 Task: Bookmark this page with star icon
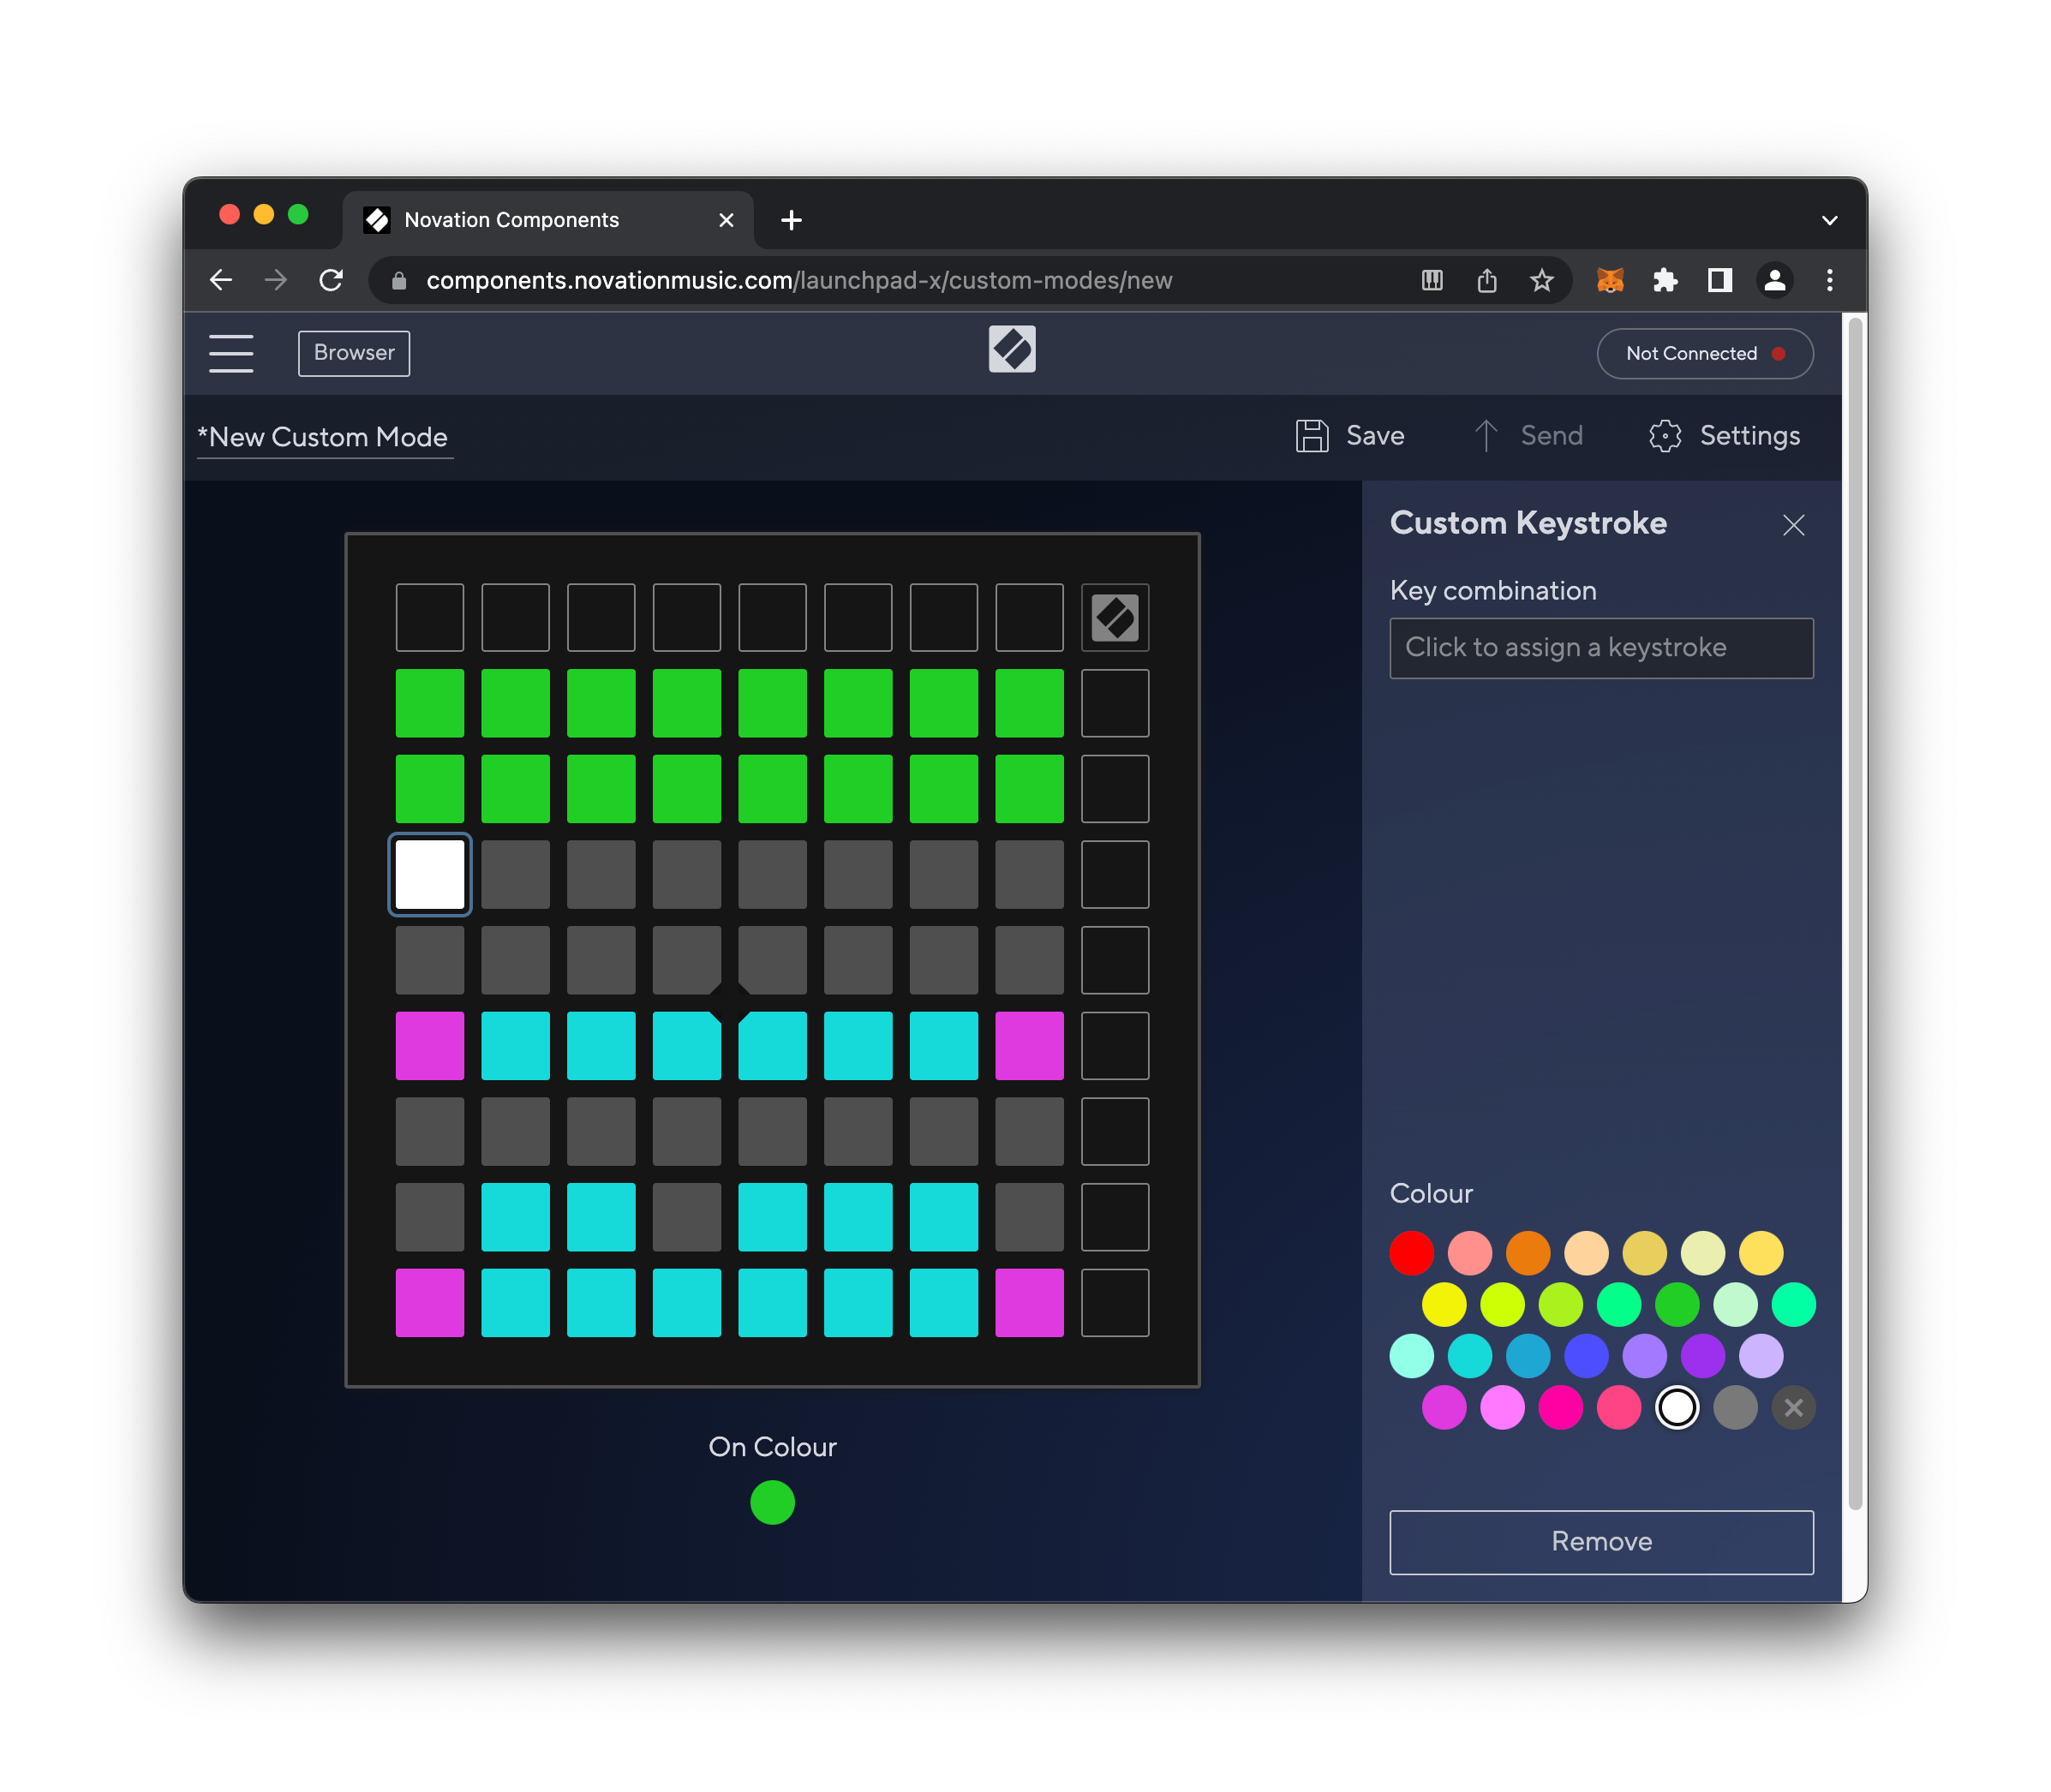point(1541,280)
